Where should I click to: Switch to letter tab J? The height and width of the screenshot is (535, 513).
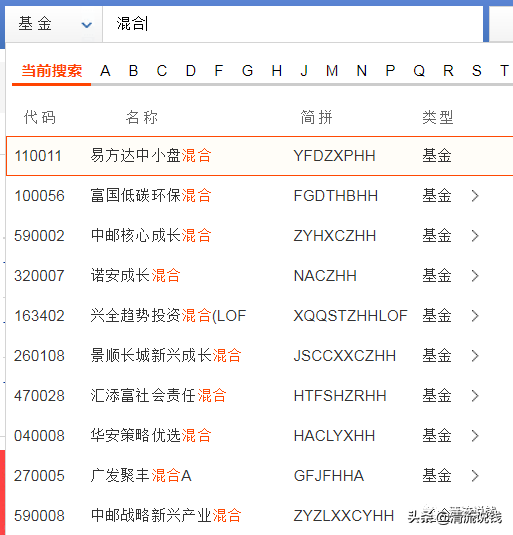point(304,71)
